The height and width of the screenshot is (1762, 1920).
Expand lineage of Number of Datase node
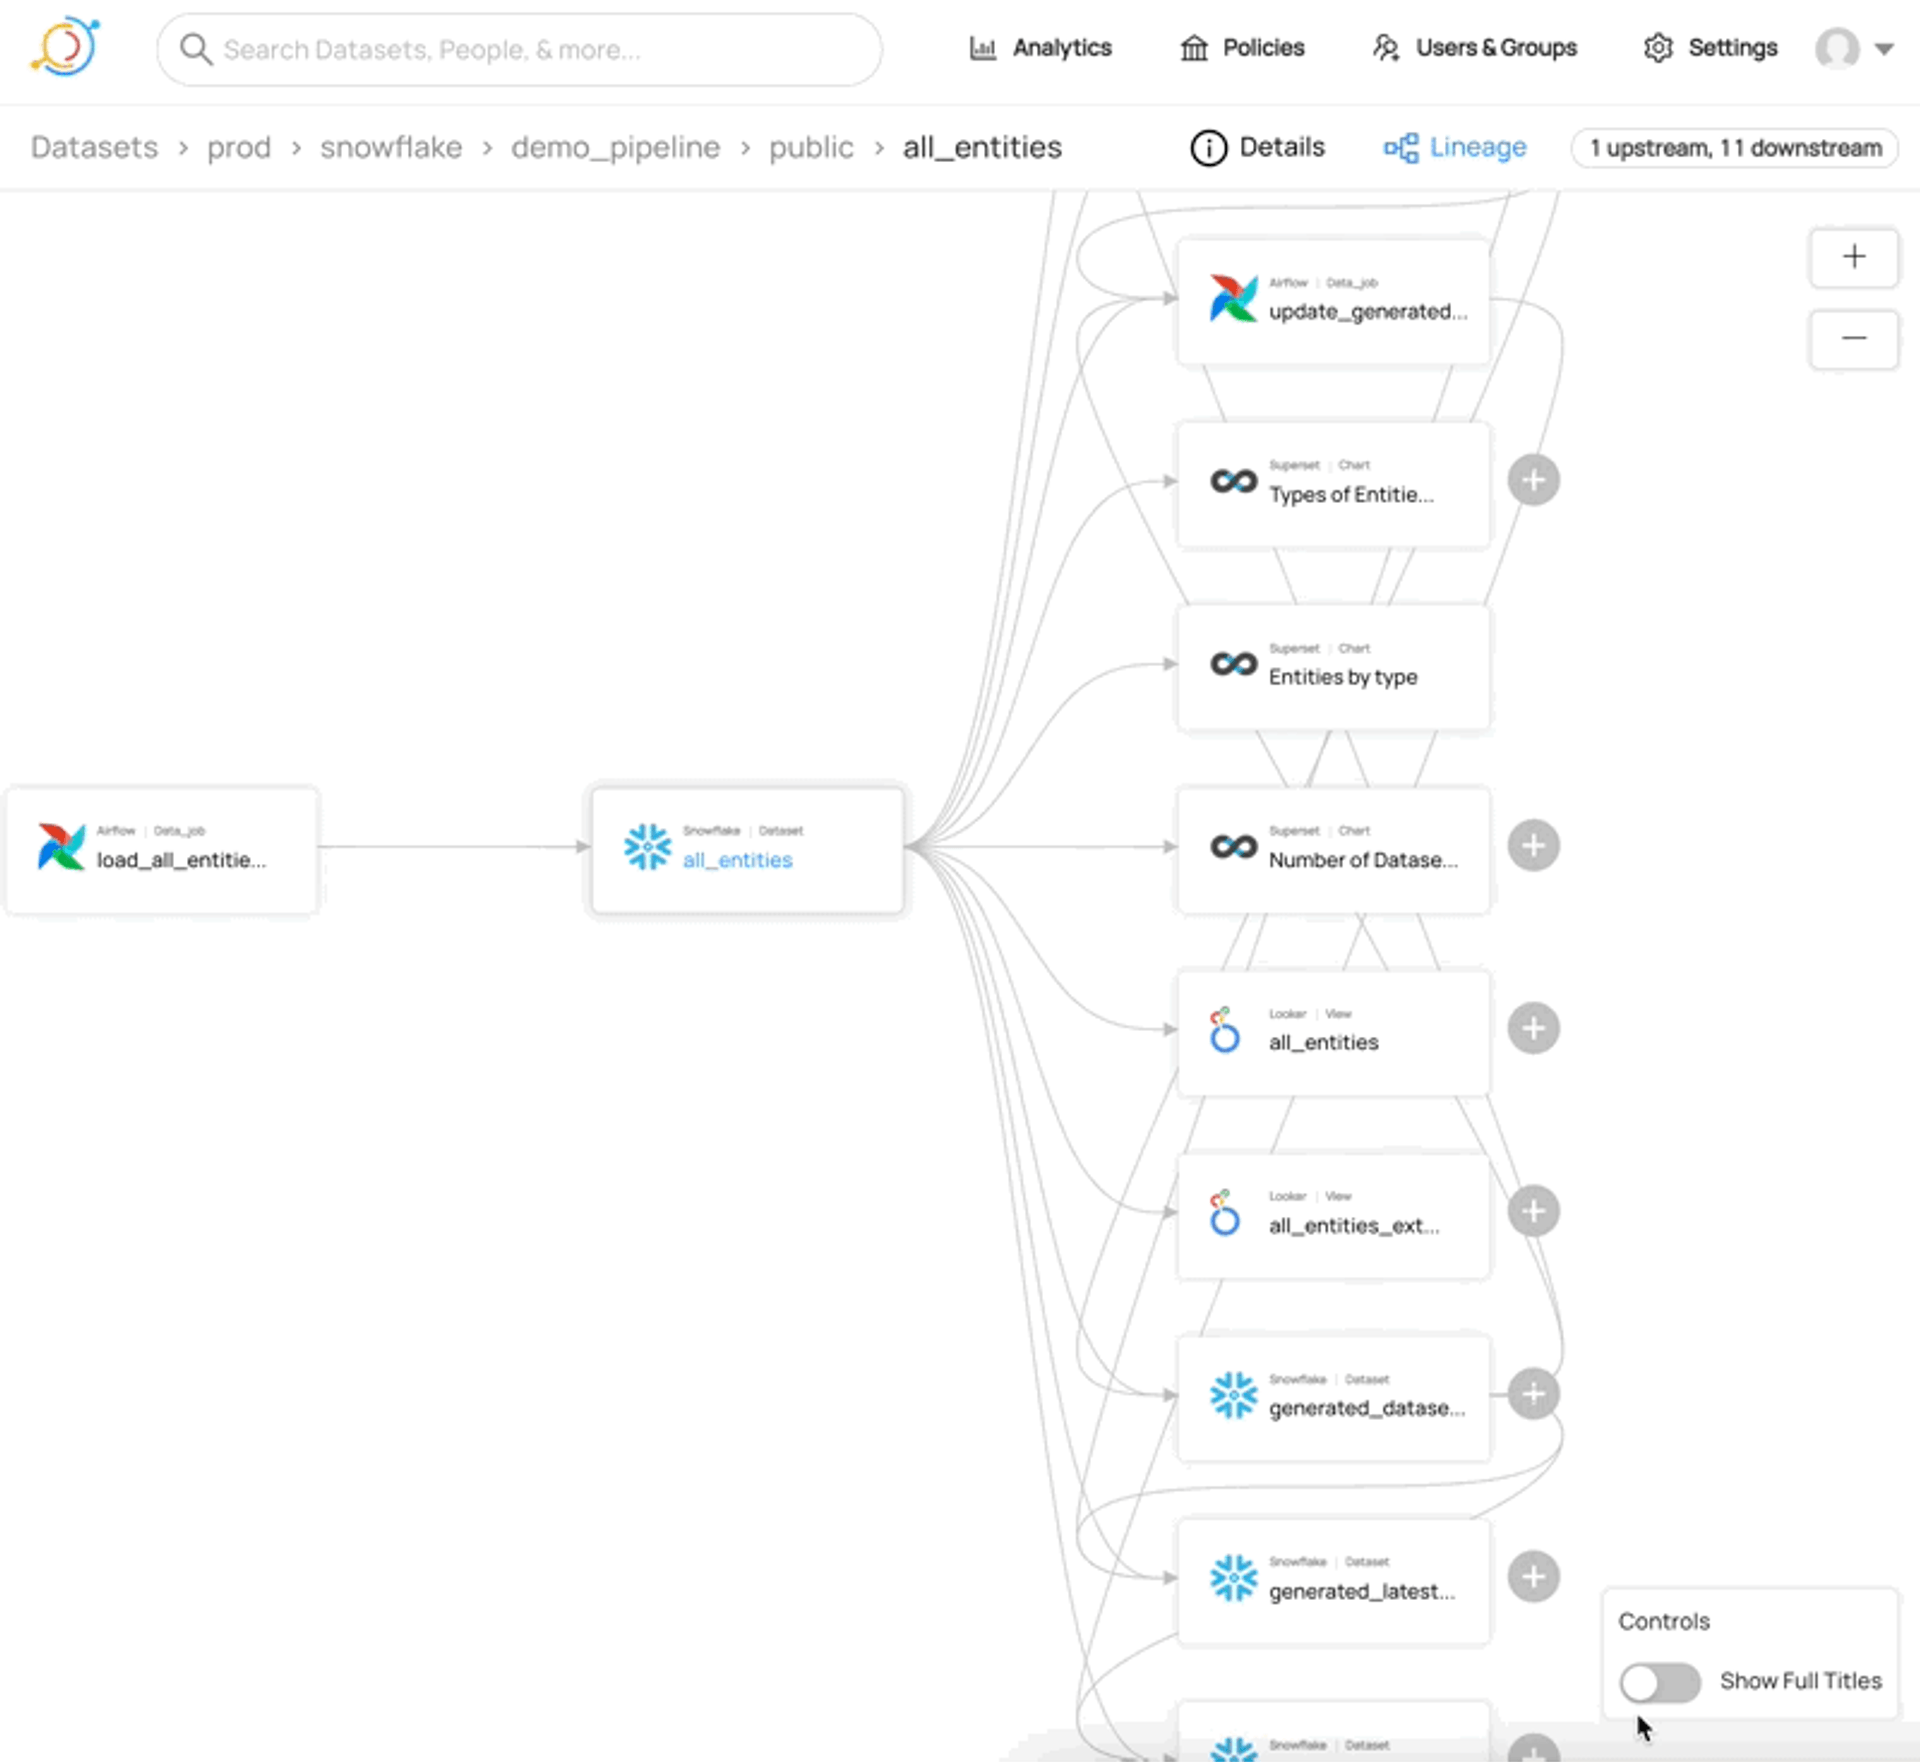[x=1533, y=846]
